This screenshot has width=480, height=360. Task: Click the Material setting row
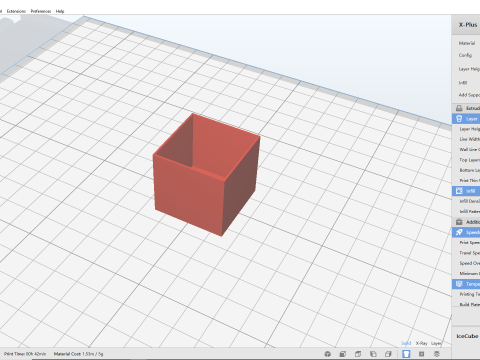467,43
